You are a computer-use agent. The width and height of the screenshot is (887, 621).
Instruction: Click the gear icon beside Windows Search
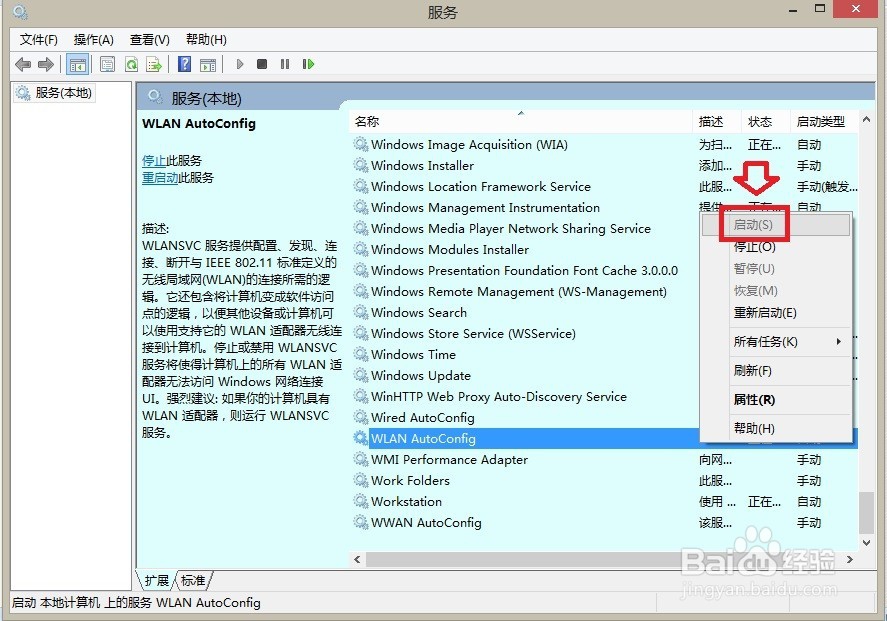coord(361,312)
